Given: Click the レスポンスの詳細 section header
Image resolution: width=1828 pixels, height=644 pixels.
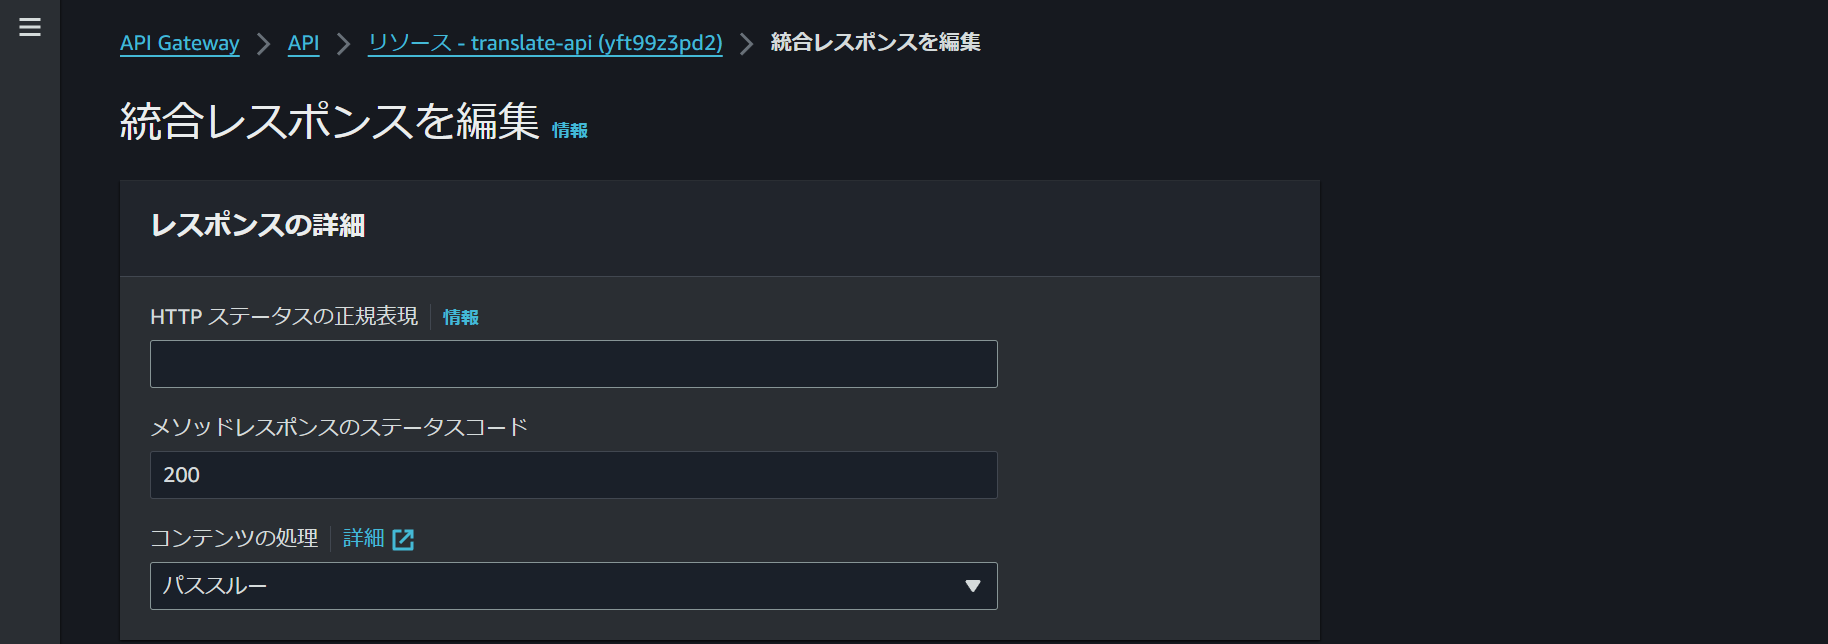Looking at the screenshot, I should coord(258,225).
